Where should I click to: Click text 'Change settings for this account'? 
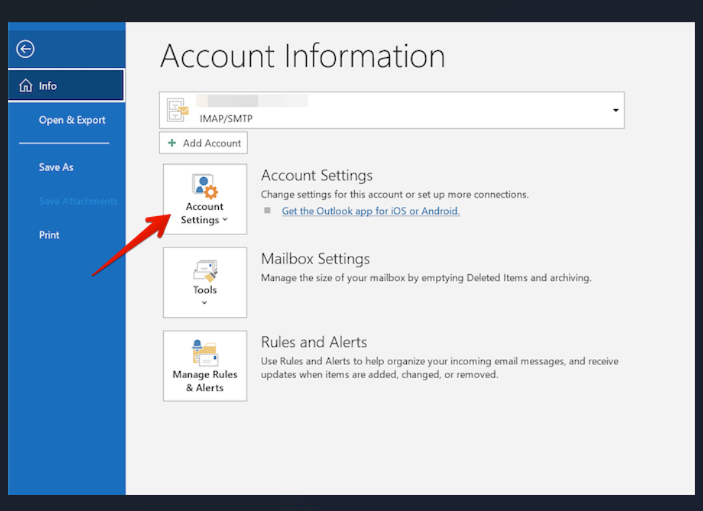tap(332, 195)
